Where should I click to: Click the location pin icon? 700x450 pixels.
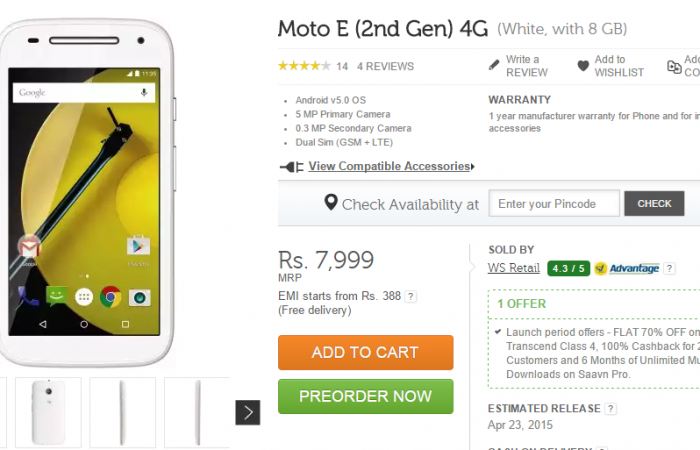pyautogui.click(x=331, y=203)
